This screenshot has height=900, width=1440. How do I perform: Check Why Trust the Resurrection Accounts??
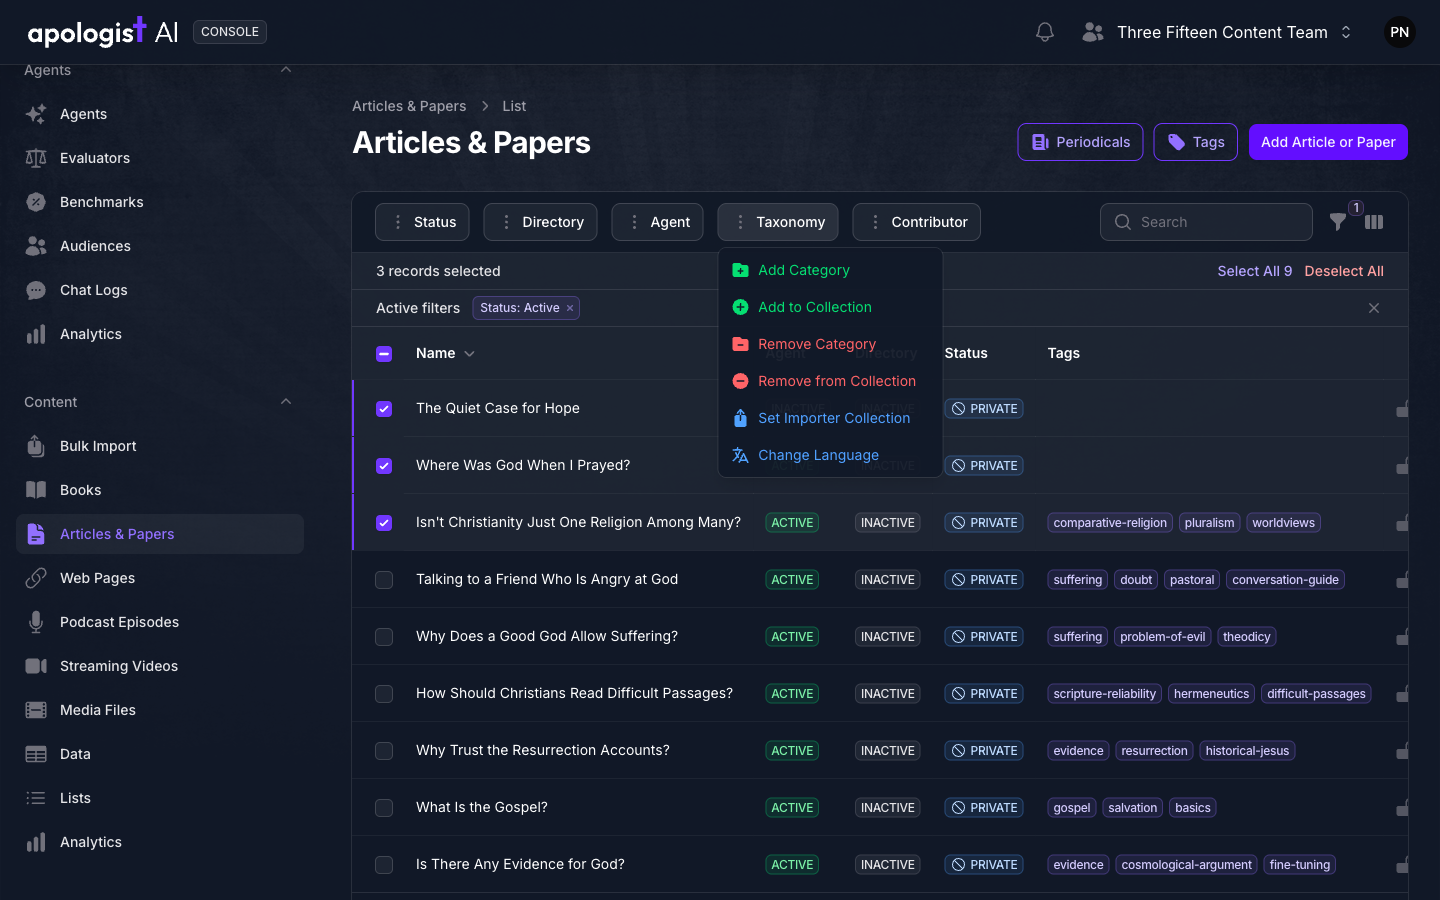click(x=384, y=751)
